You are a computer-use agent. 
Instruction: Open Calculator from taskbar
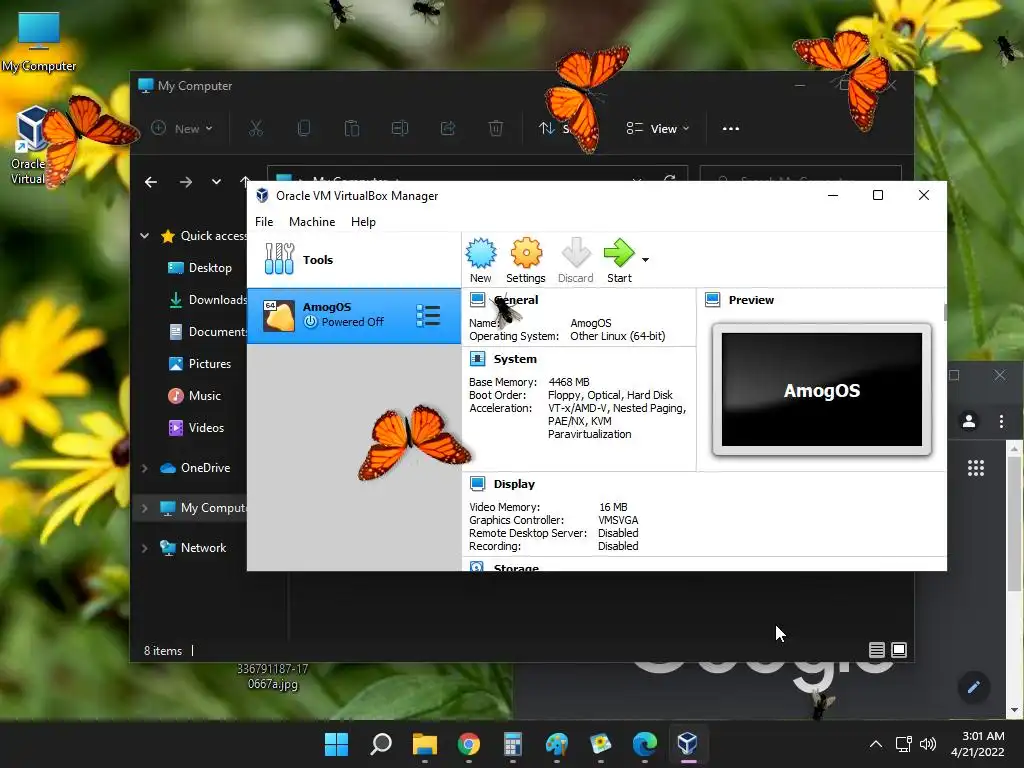(513, 744)
